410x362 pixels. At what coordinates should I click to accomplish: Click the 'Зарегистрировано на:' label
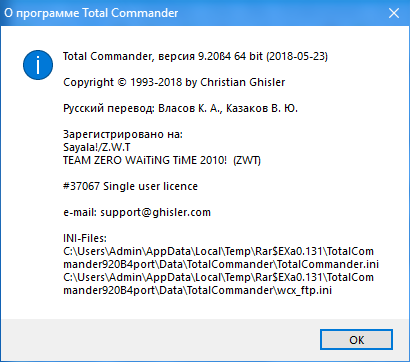pyautogui.click(x=123, y=135)
